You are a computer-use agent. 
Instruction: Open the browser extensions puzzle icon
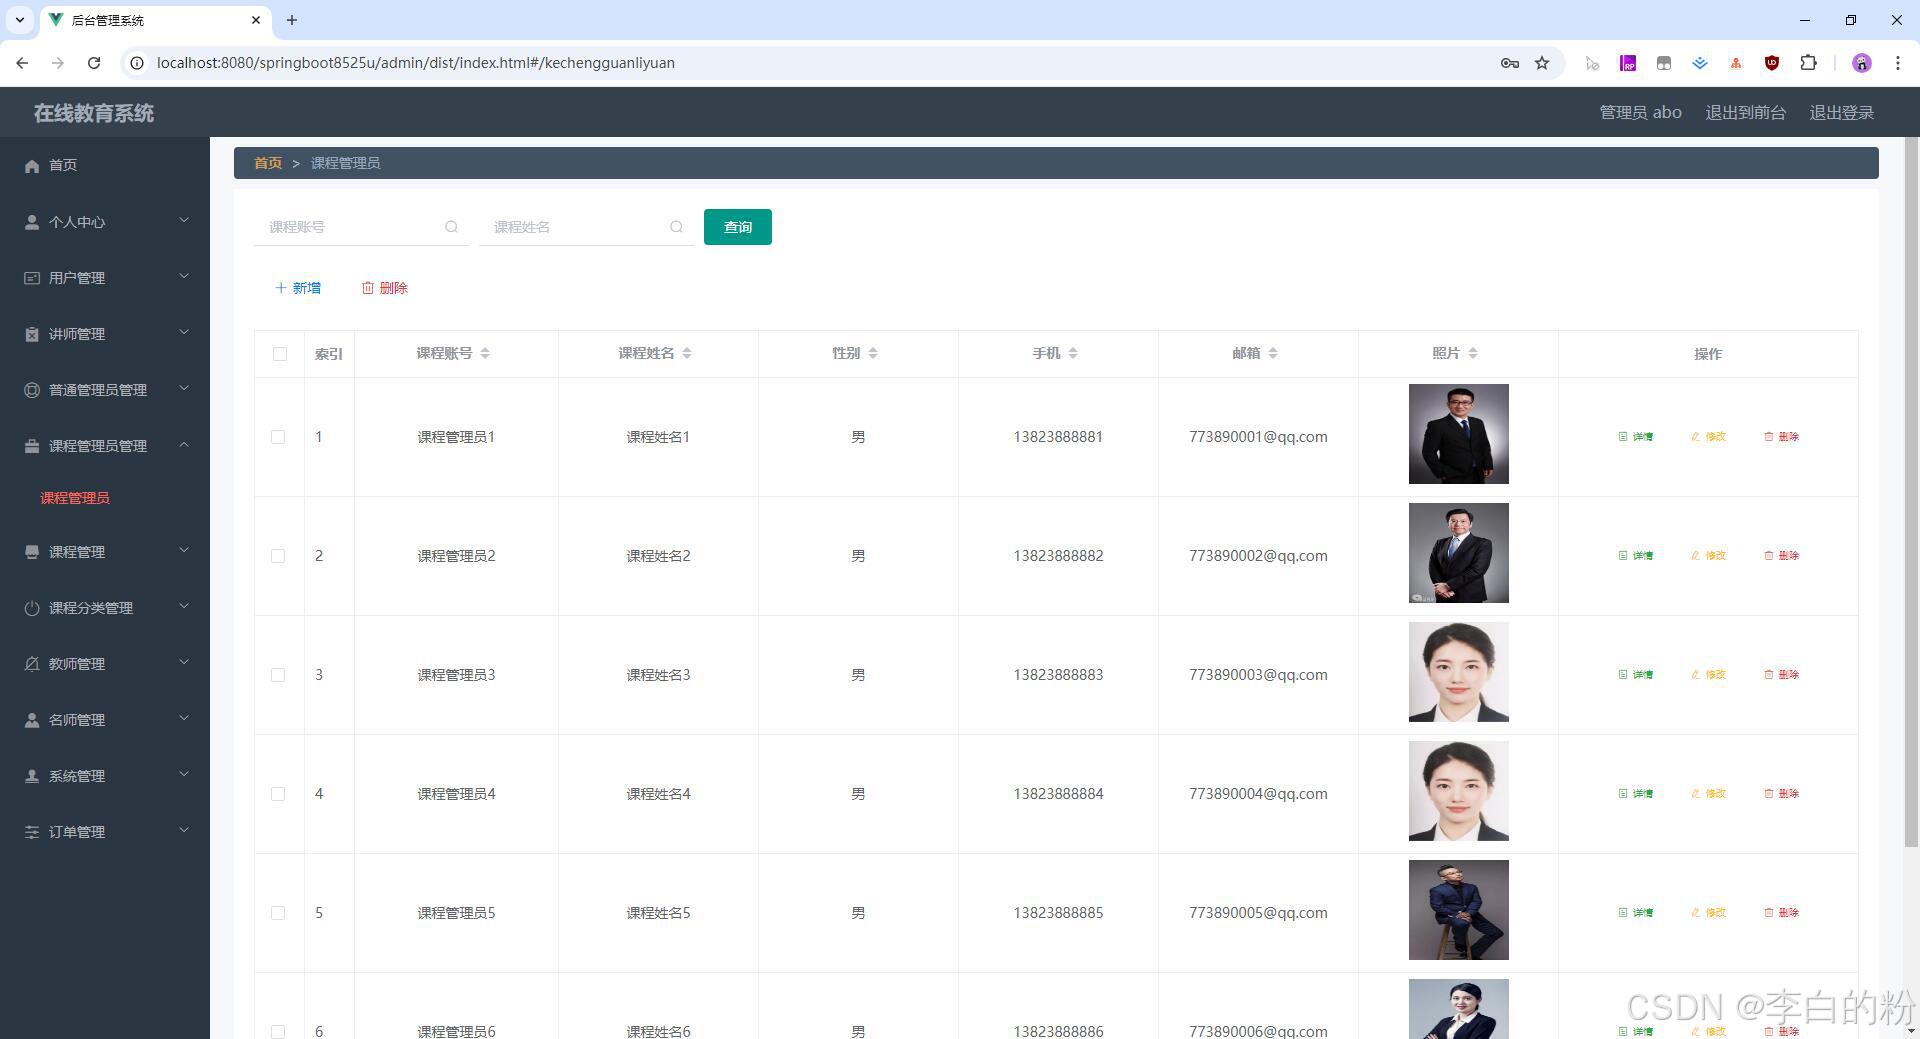point(1808,63)
